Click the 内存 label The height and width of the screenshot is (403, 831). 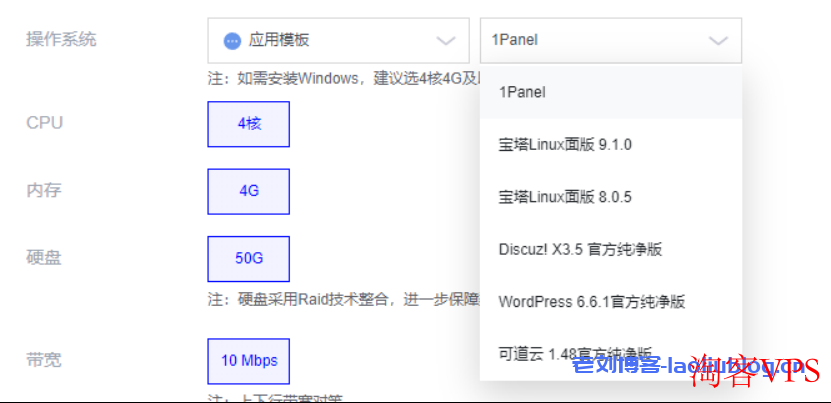pos(43,190)
